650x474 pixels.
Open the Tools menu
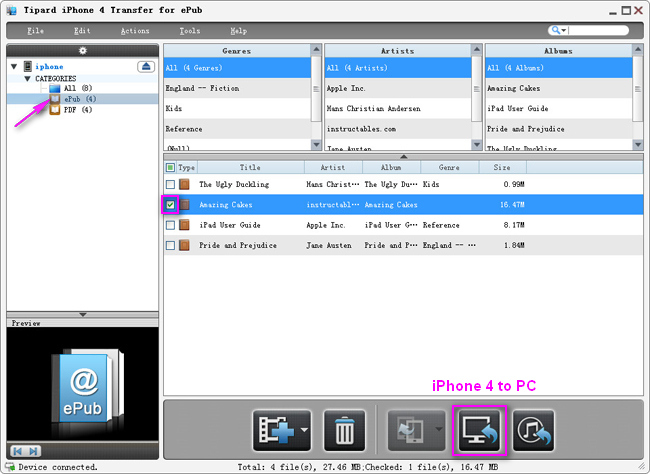coord(190,31)
